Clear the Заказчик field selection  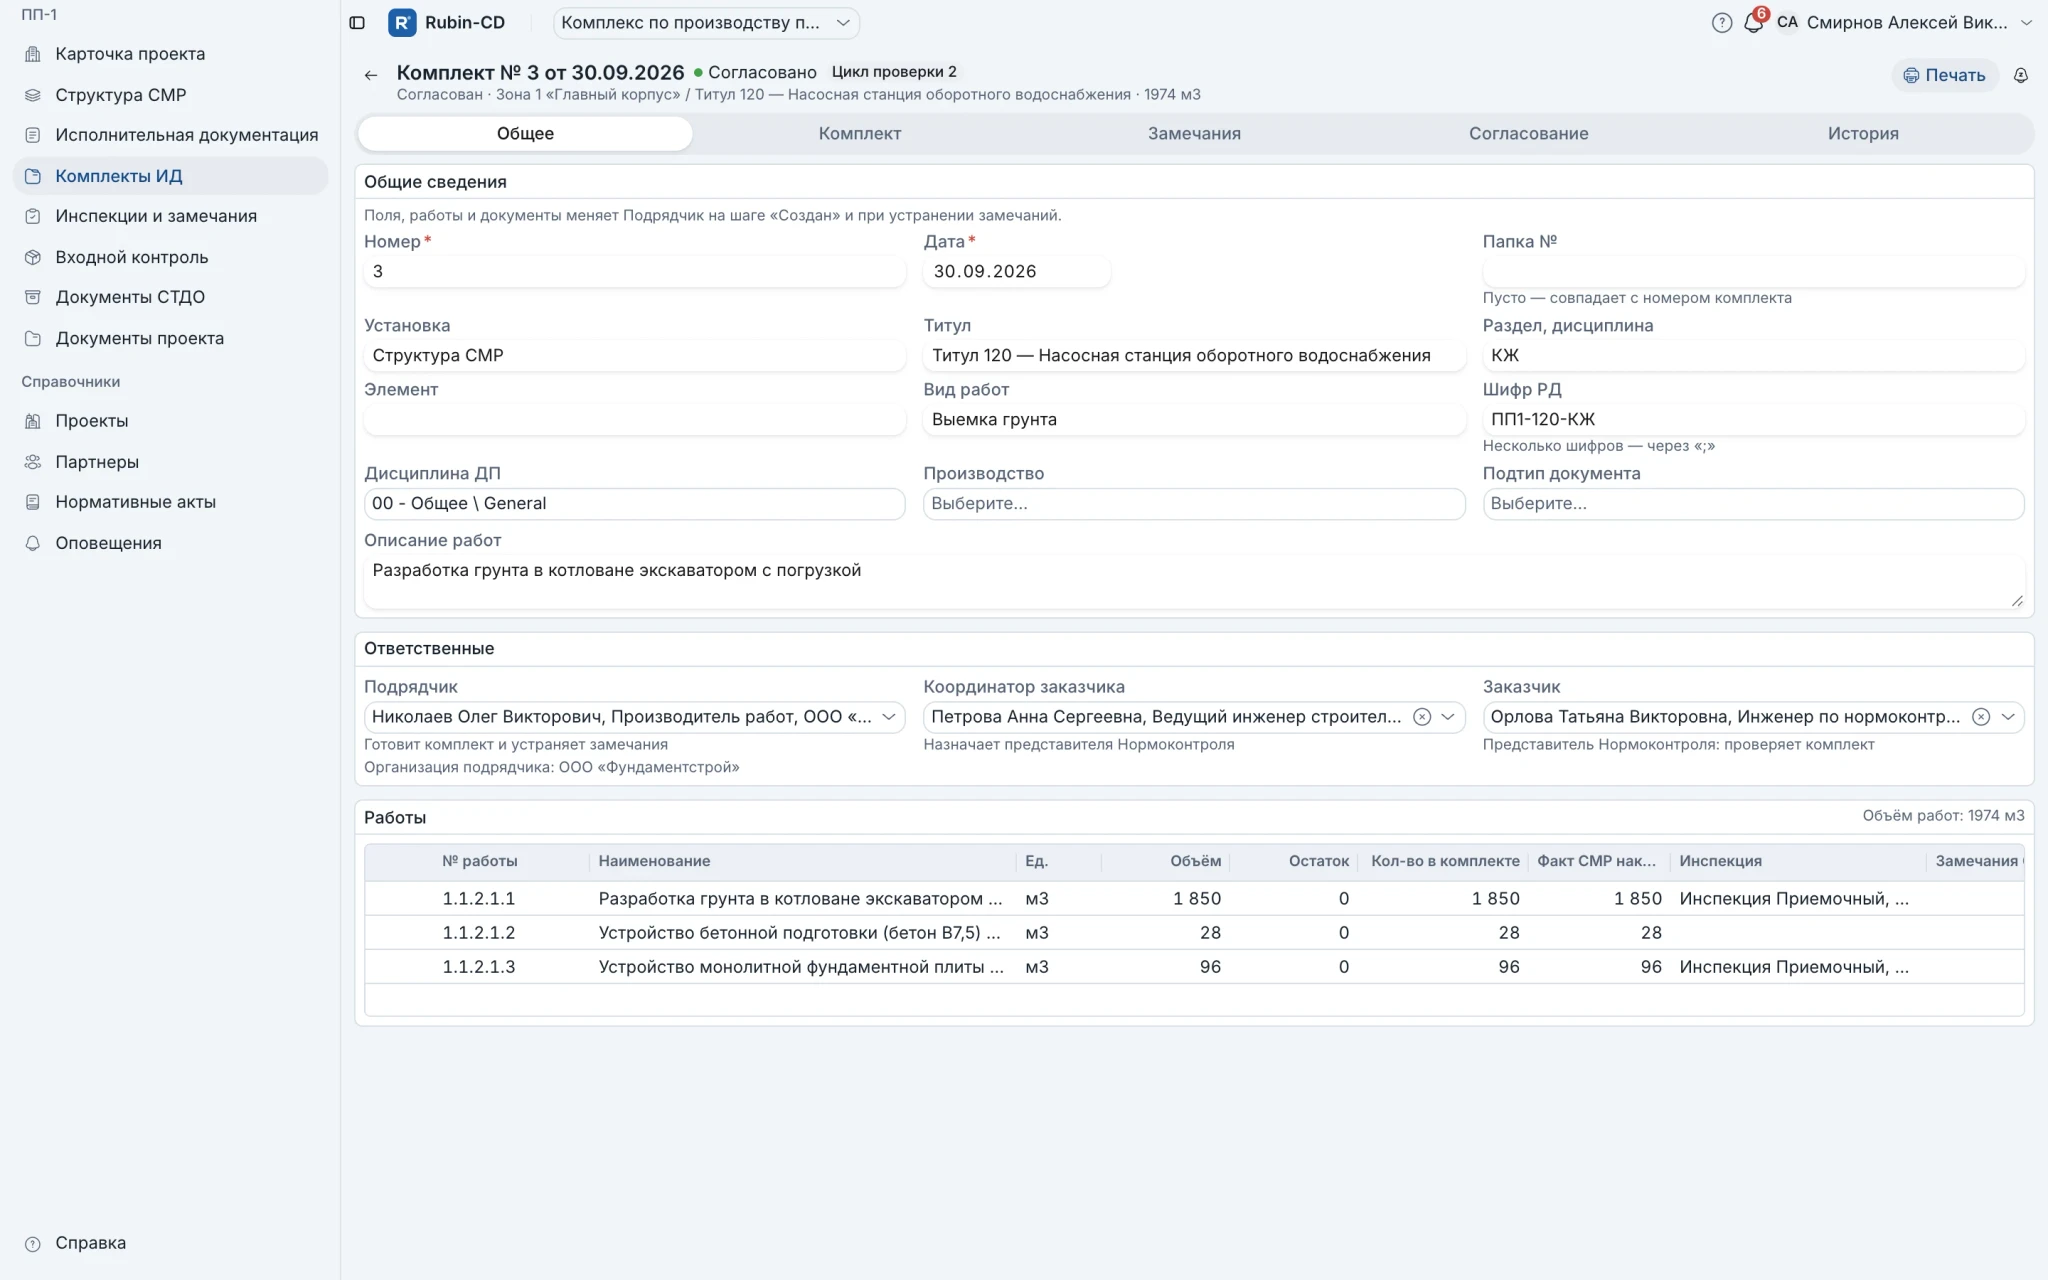1980,717
